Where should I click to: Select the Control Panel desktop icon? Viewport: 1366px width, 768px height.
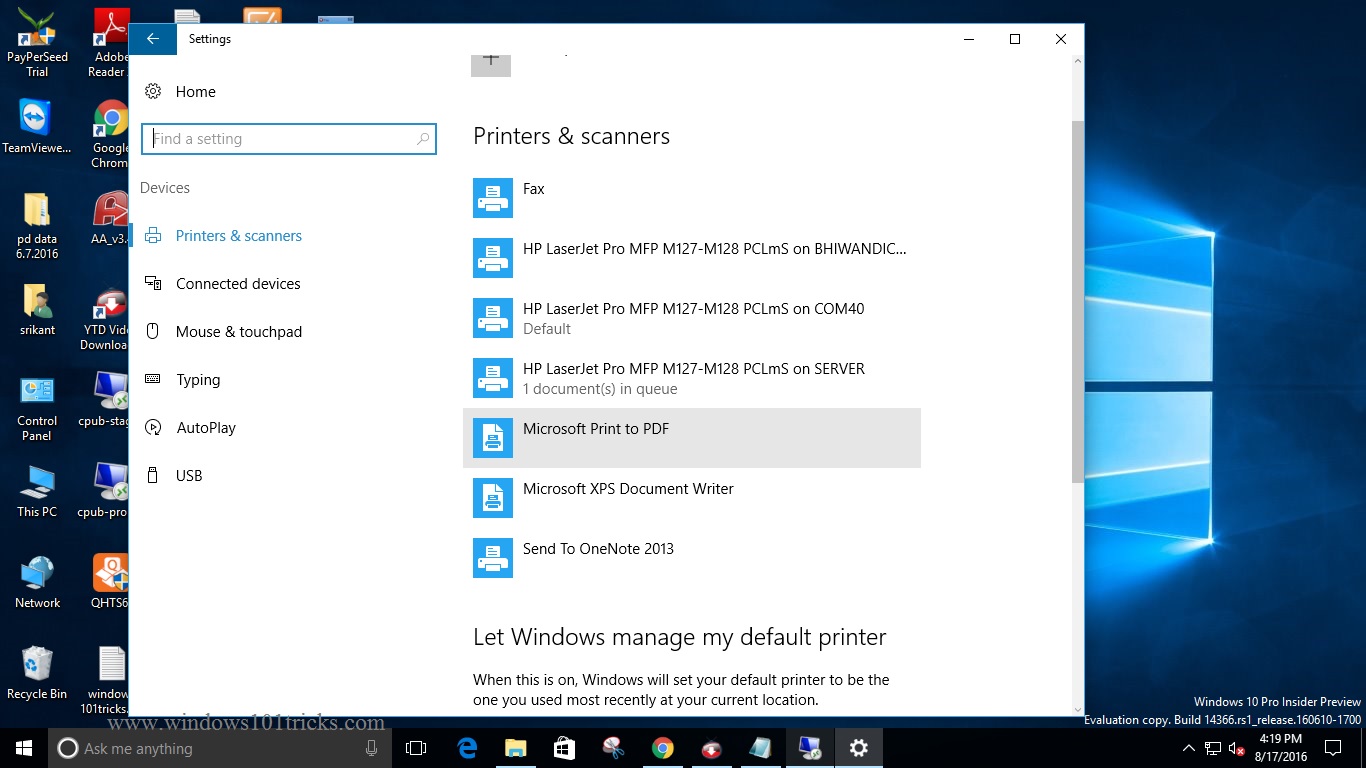37,408
